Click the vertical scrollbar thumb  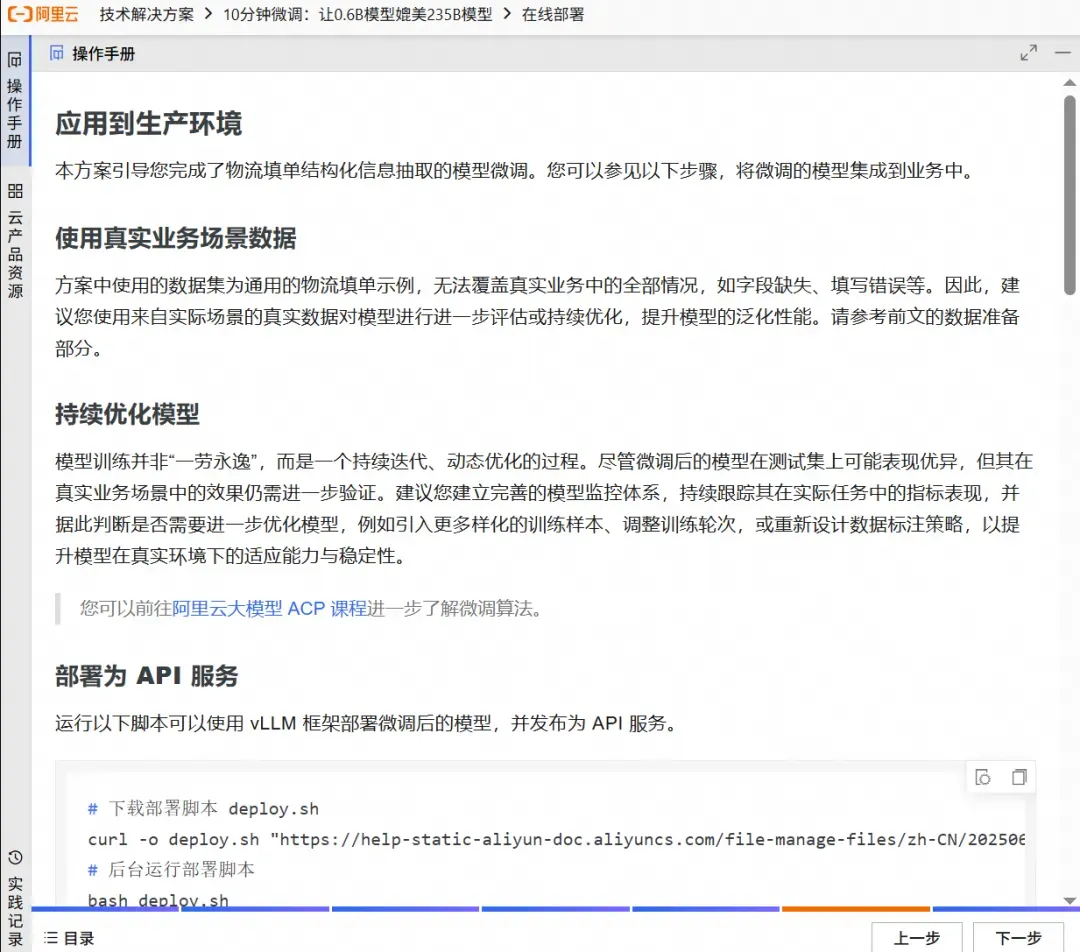1069,195
